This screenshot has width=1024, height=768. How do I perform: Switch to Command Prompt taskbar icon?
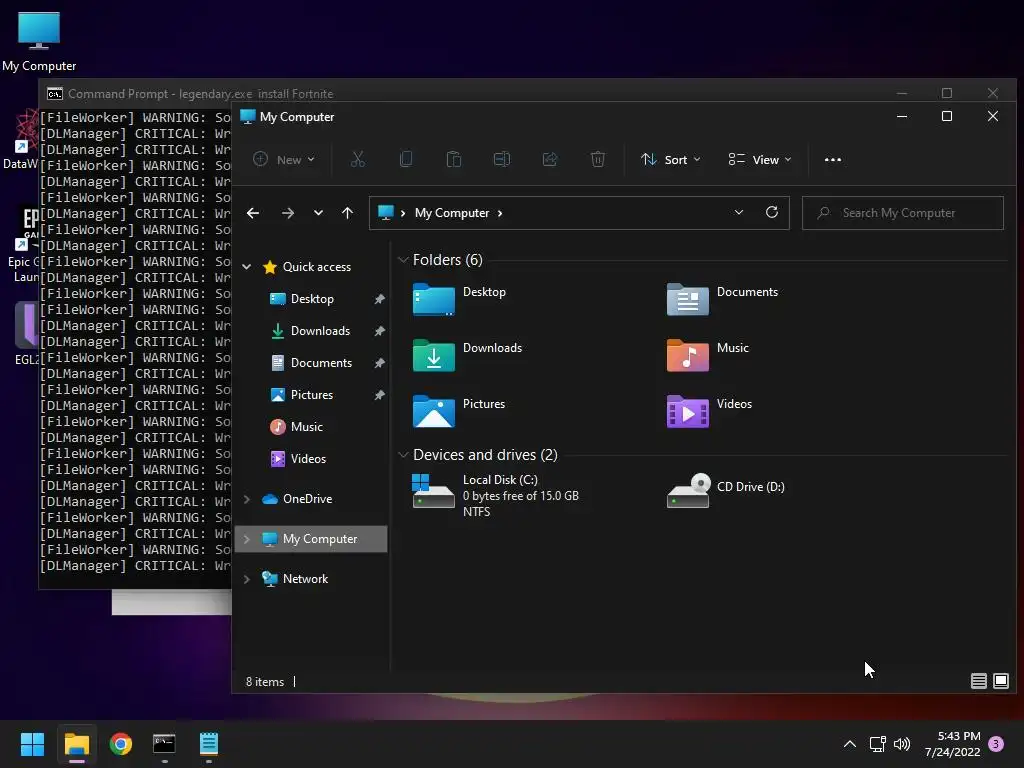coord(164,744)
